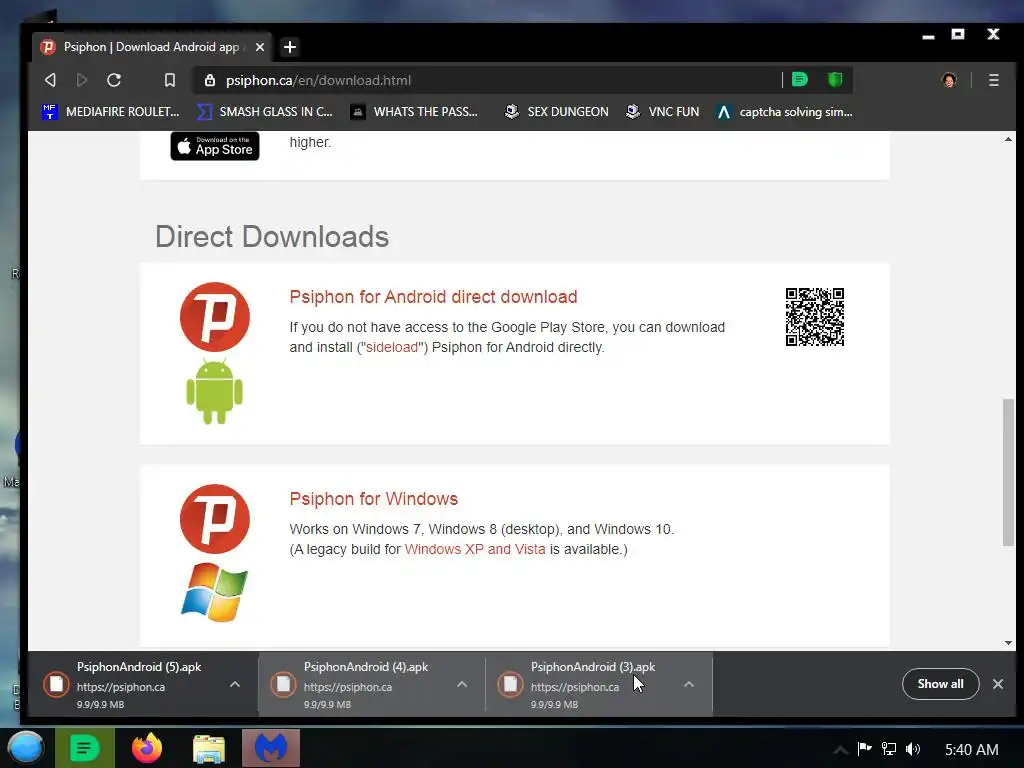This screenshot has height=768, width=1024.
Task: Open the SMASH GLASS IN C... bookmark
Action: tap(264, 112)
